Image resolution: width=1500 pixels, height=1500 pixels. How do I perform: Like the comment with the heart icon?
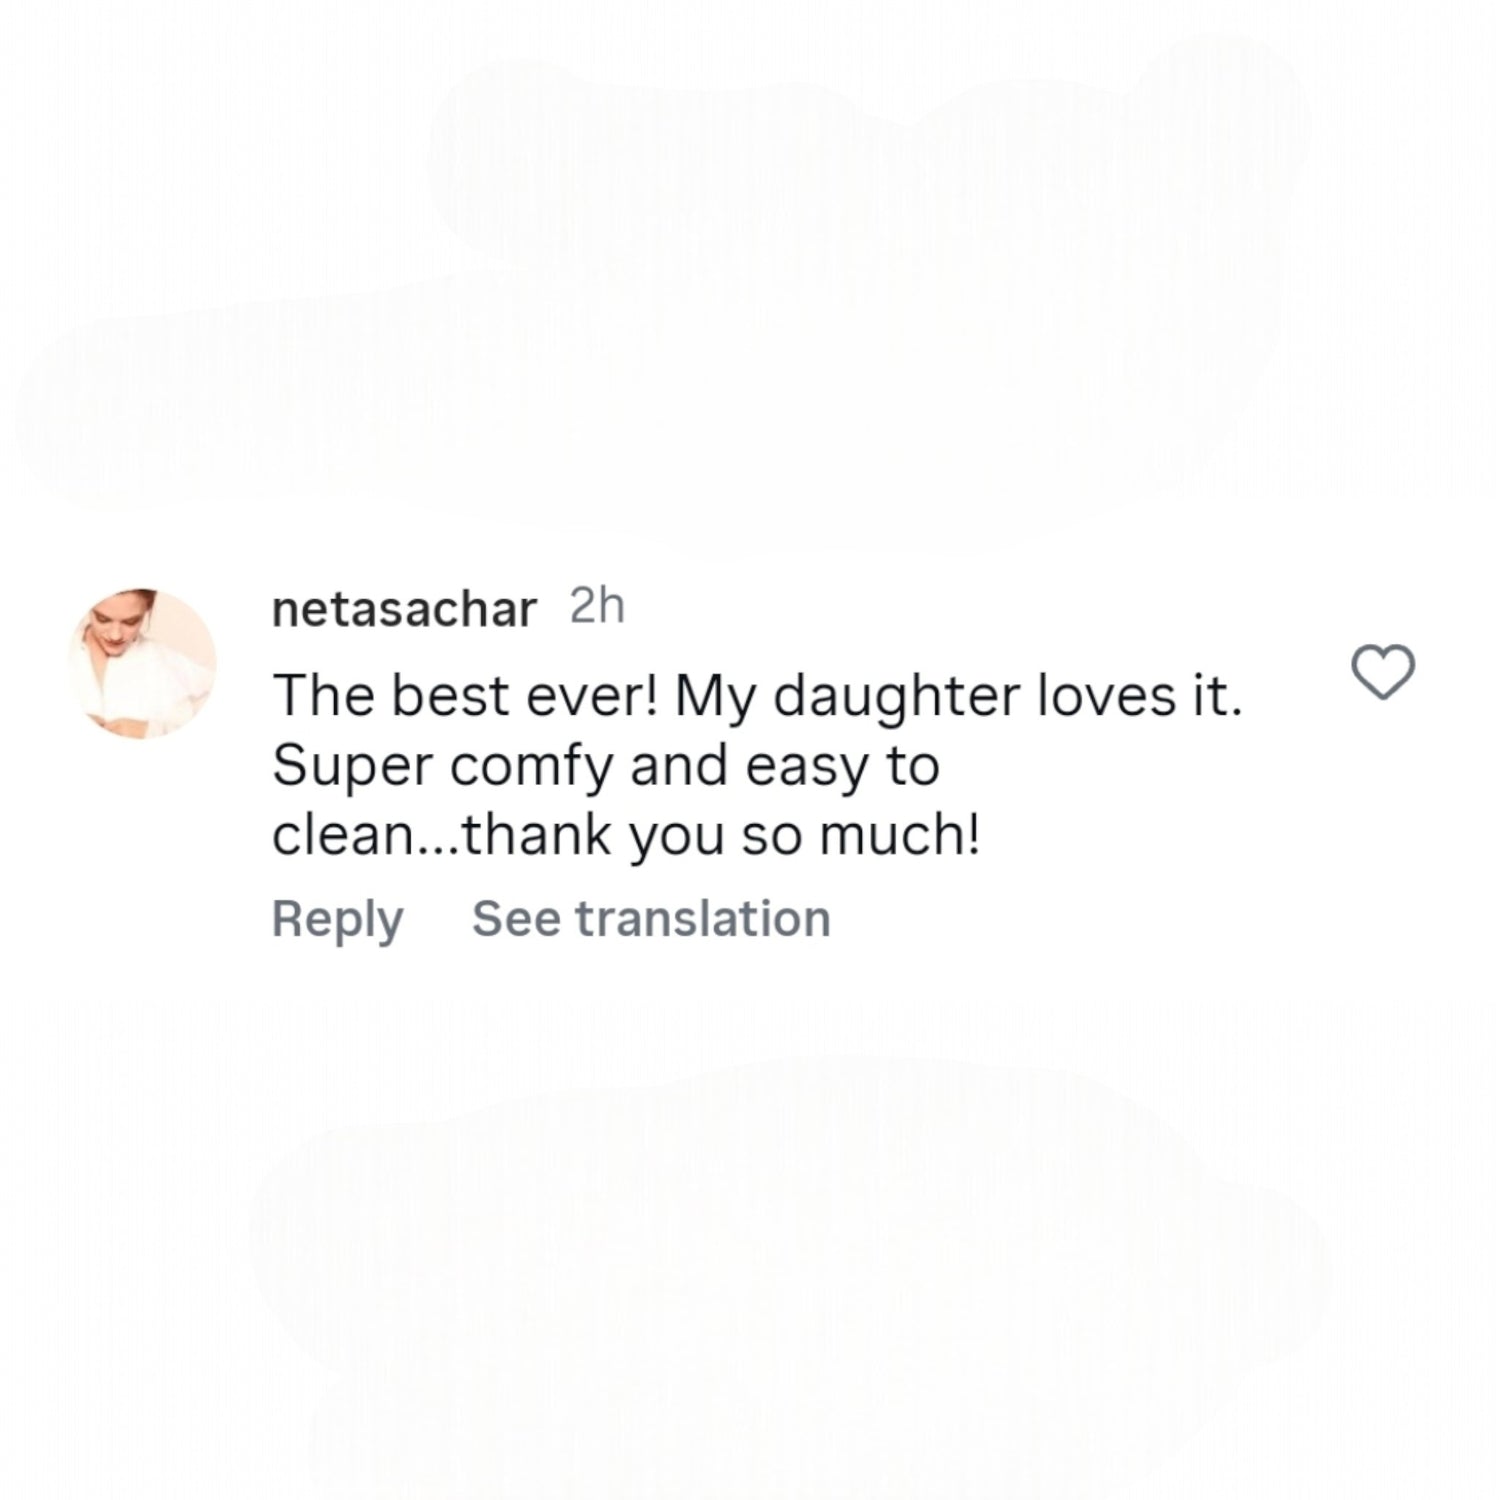point(1383,672)
